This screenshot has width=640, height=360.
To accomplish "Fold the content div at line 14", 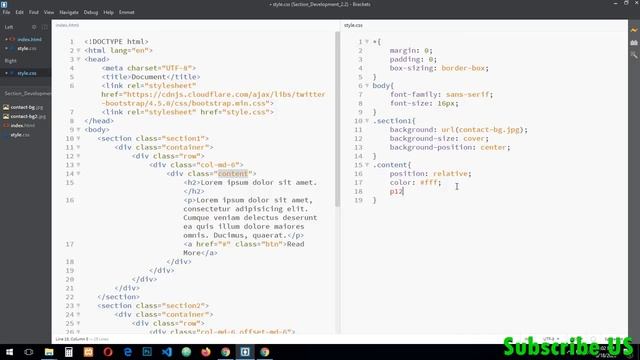I will pos(78,174).
